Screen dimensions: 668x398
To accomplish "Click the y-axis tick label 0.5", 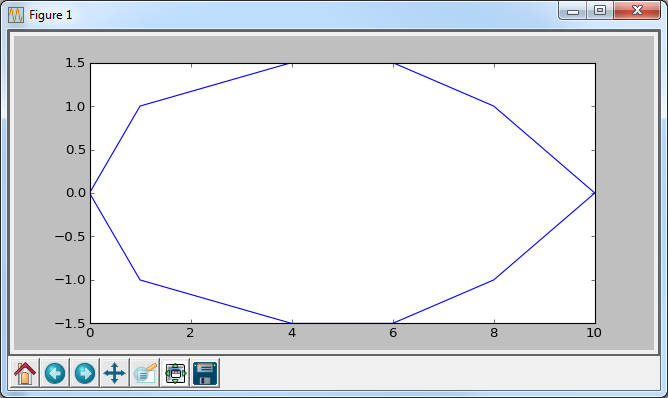I will click(76, 150).
